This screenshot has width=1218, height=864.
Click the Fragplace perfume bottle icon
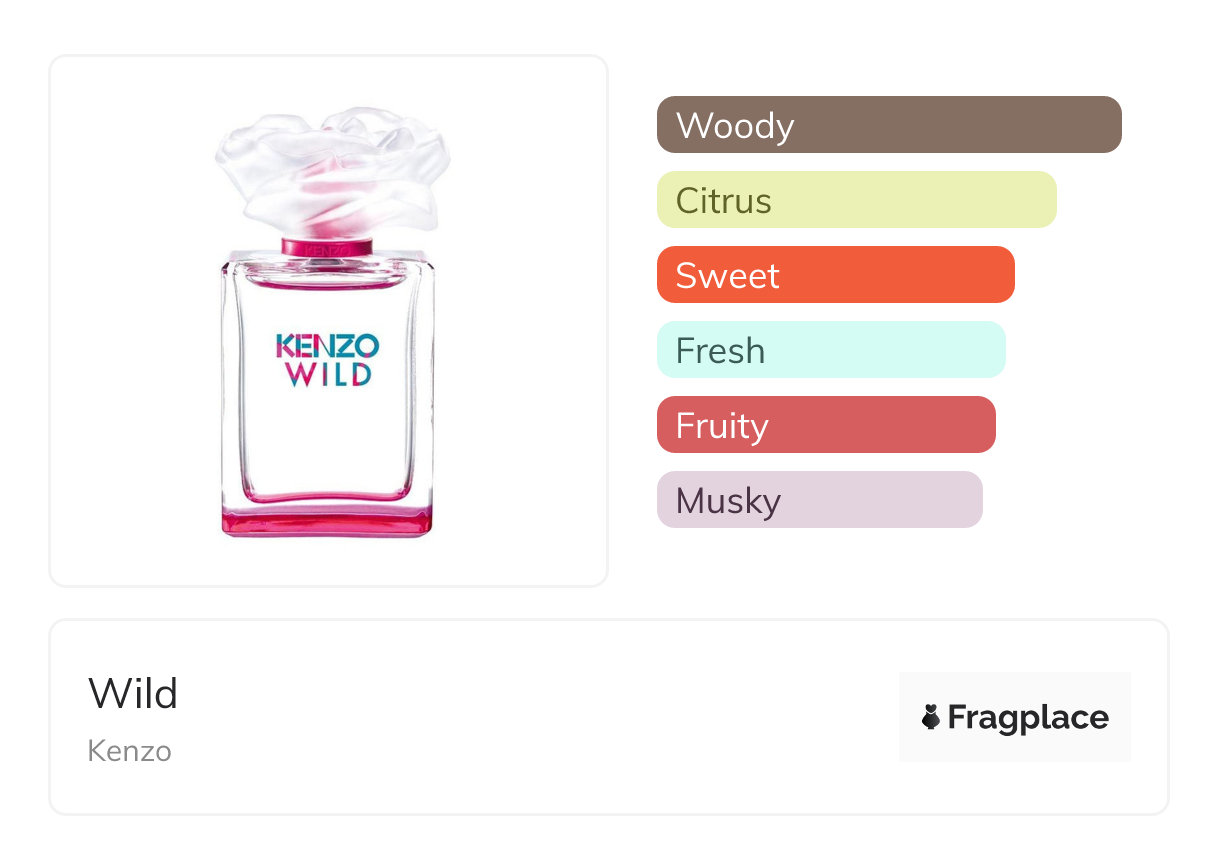pyautogui.click(x=931, y=717)
